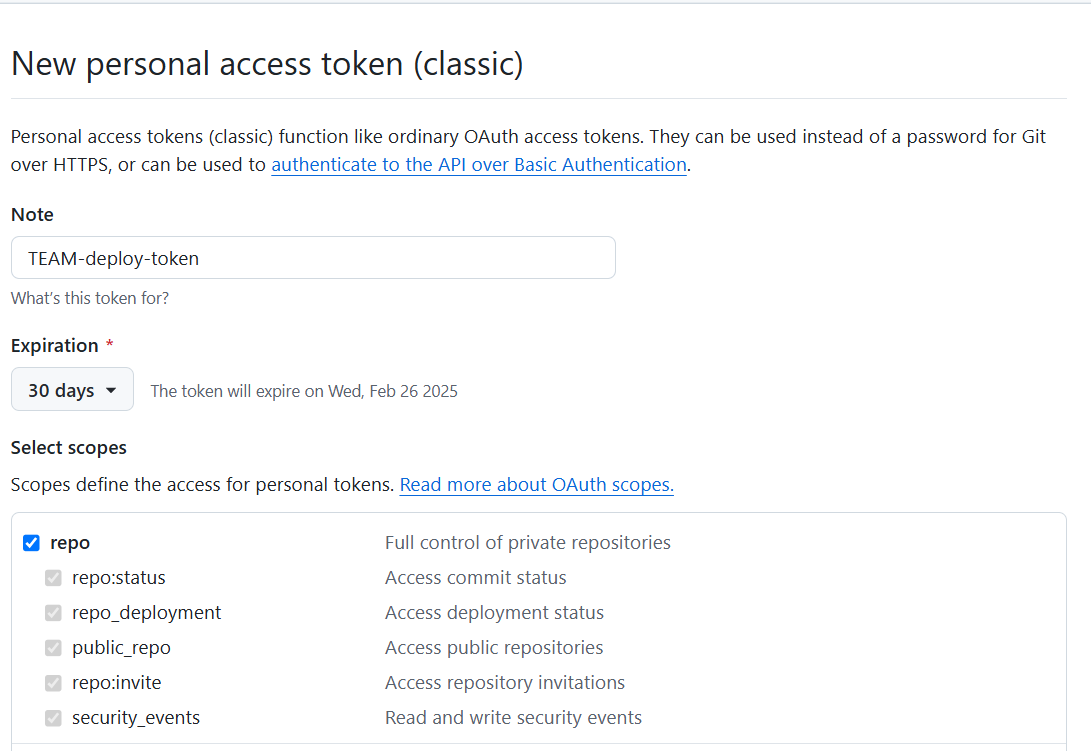Click the "Access commit status" description text
Image resolution: width=1091 pixels, height=751 pixels.
tap(475, 577)
